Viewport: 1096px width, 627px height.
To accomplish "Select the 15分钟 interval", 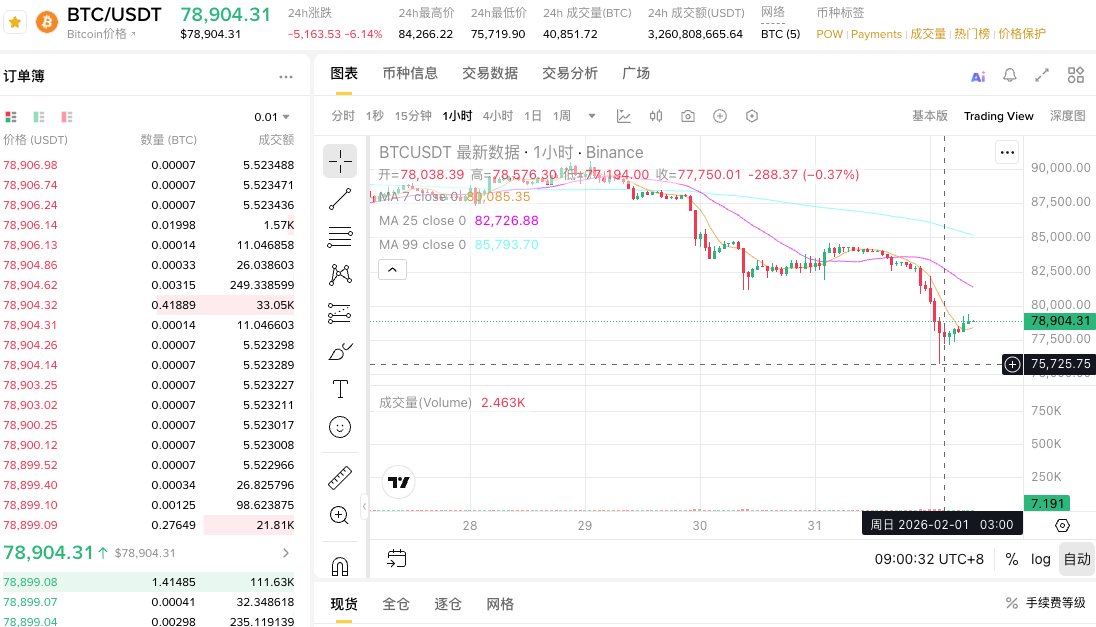I will (x=413, y=116).
